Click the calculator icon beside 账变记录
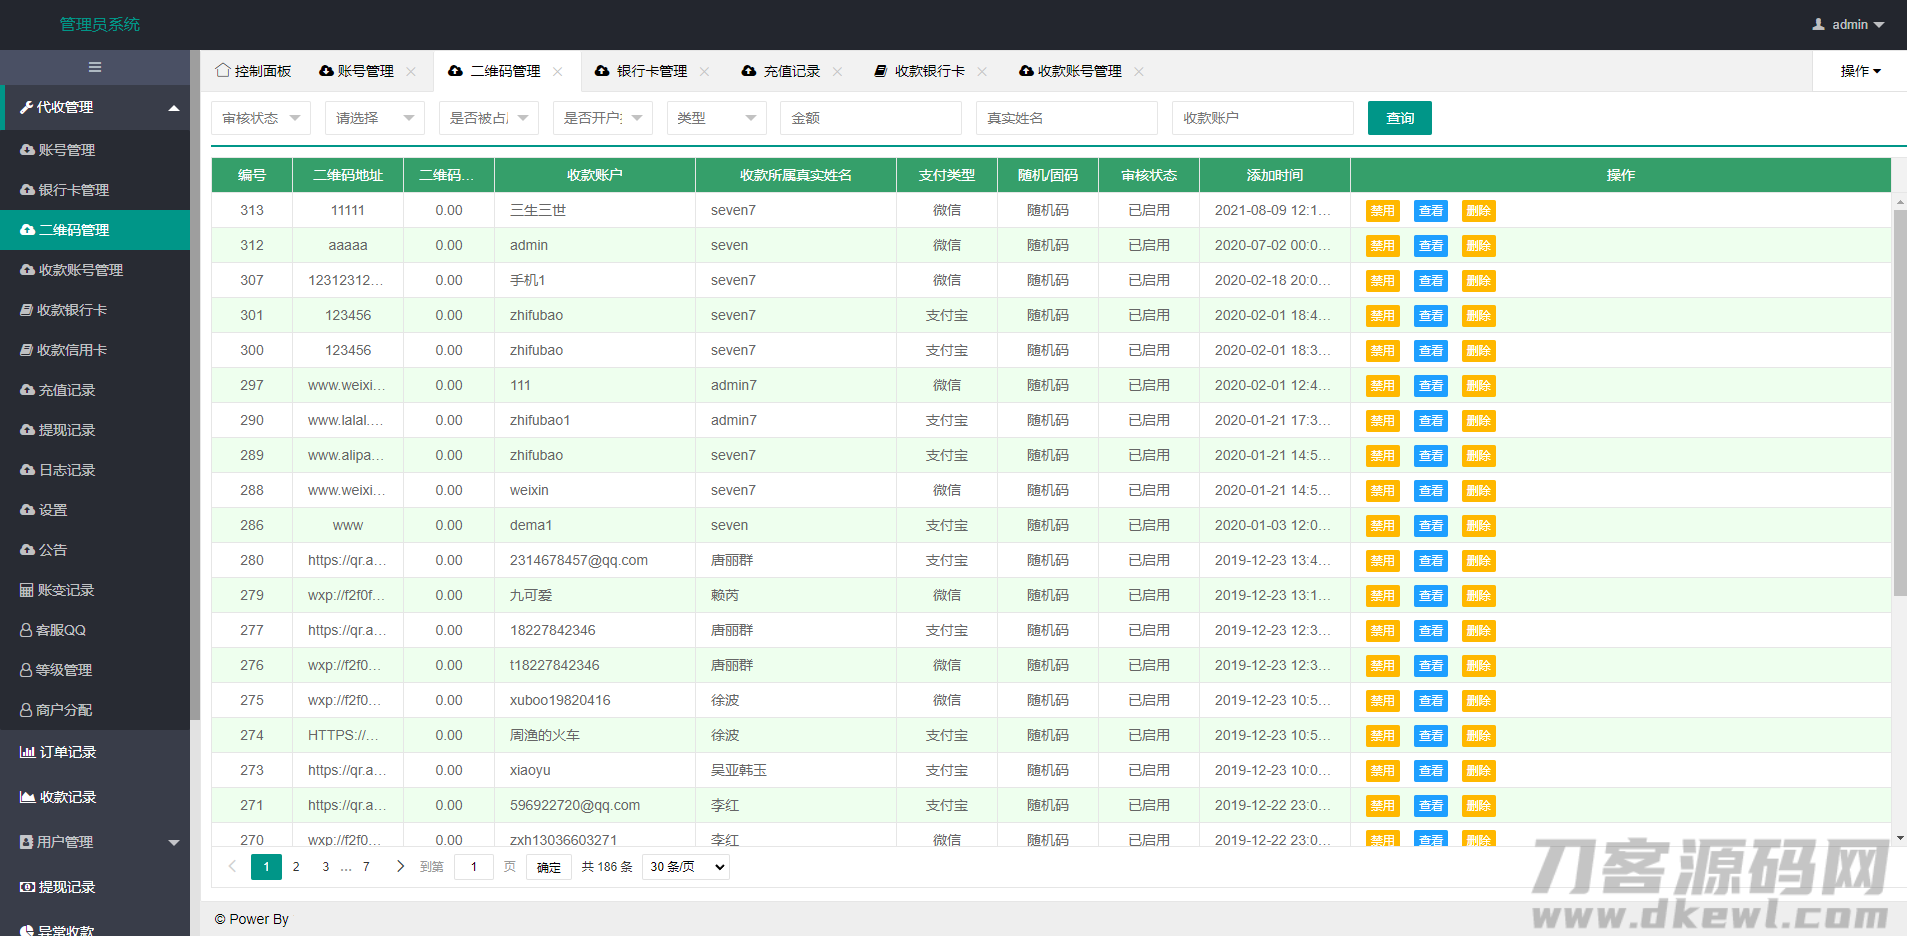The image size is (1907, 936). coord(27,590)
